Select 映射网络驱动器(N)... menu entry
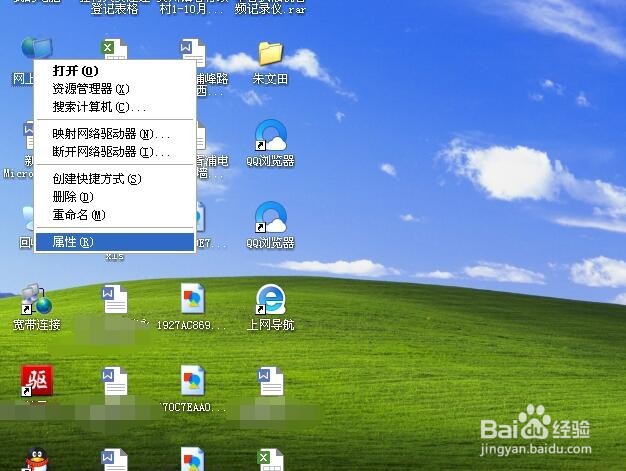 (115, 134)
